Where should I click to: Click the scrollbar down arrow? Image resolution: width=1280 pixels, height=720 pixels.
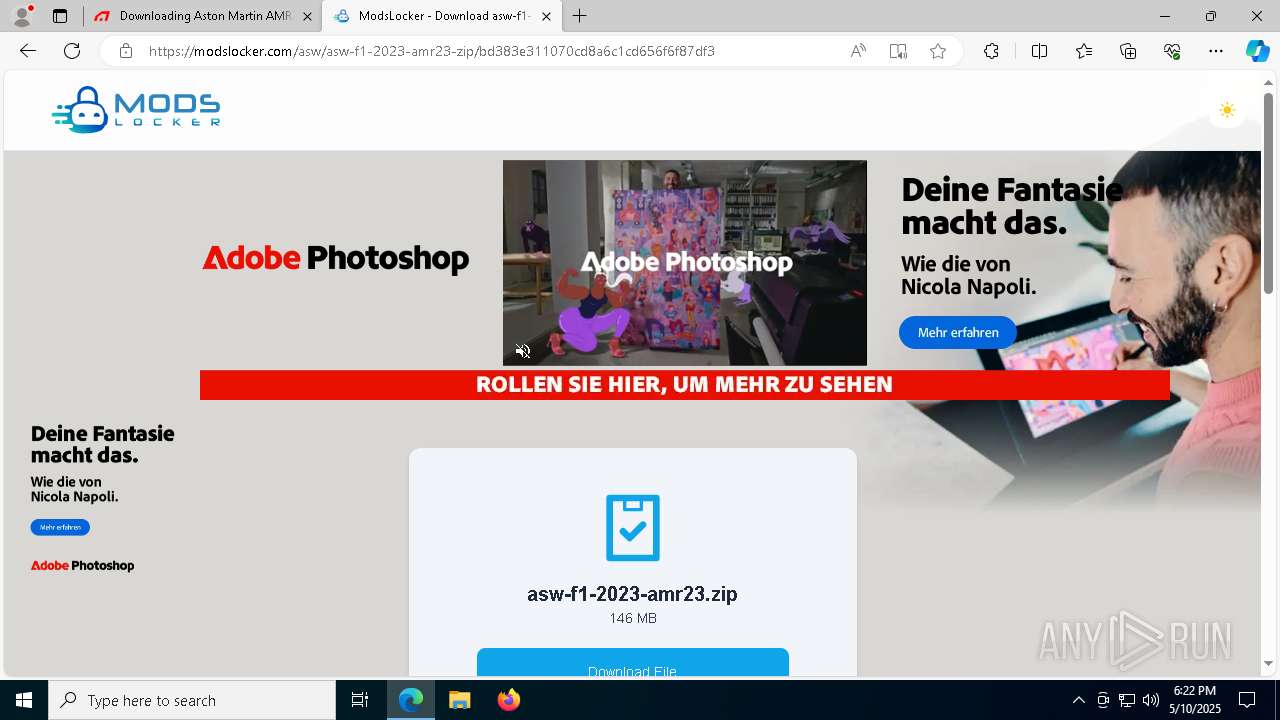1268,663
